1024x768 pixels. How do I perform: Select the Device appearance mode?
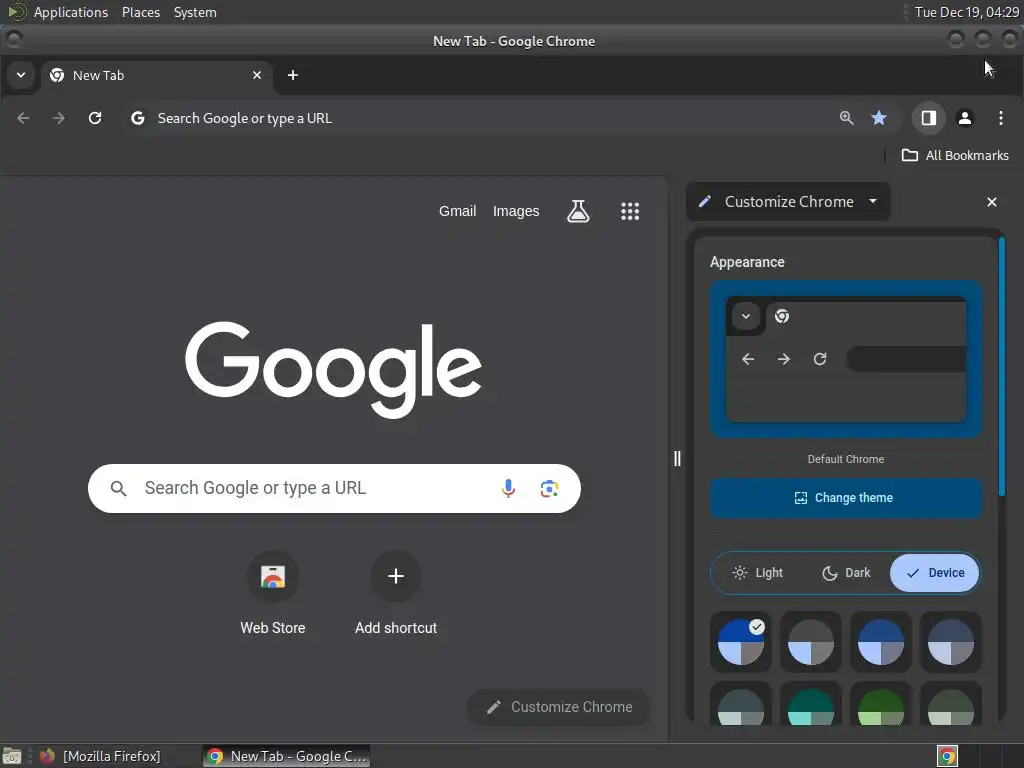(x=935, y=573)
